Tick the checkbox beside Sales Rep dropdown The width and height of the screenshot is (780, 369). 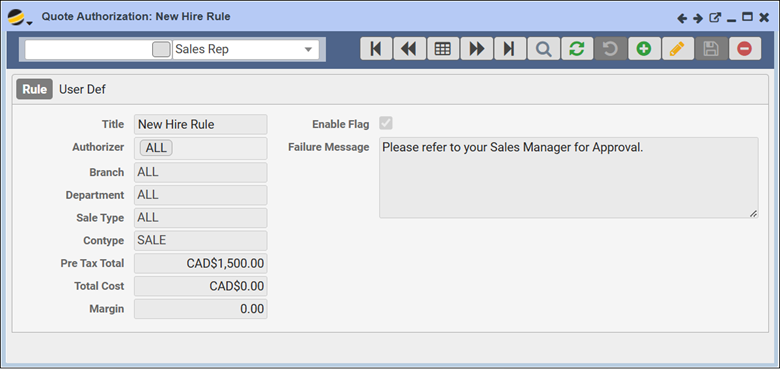161,50
